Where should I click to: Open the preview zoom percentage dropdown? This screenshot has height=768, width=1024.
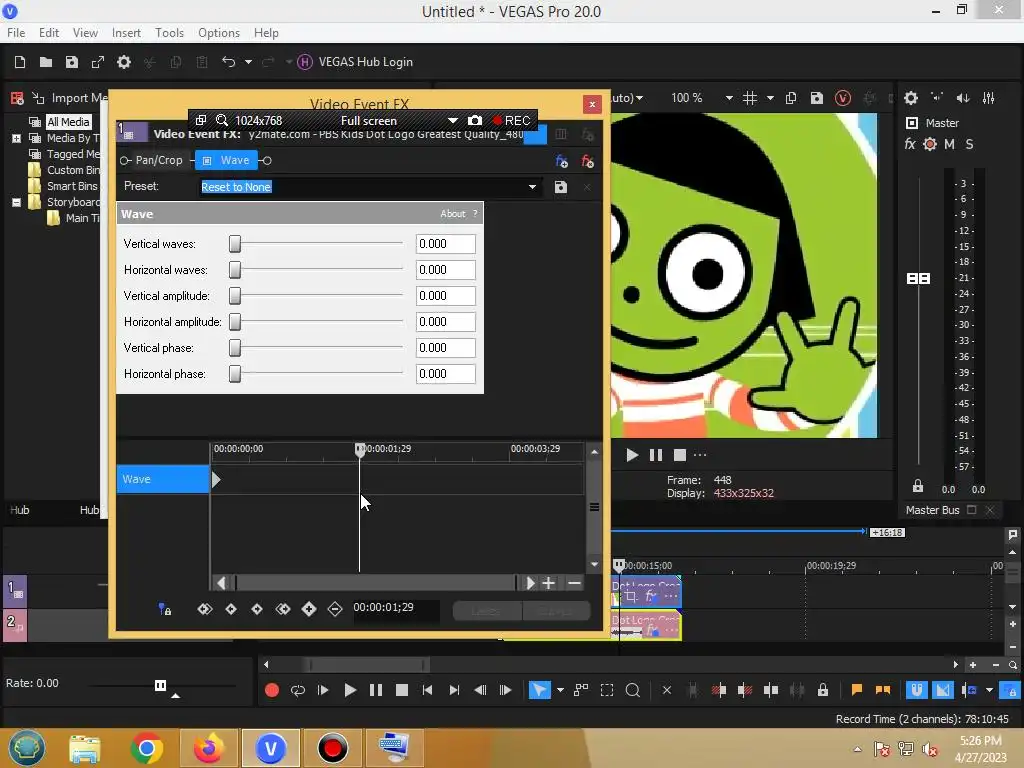click(x=729, y=98)
